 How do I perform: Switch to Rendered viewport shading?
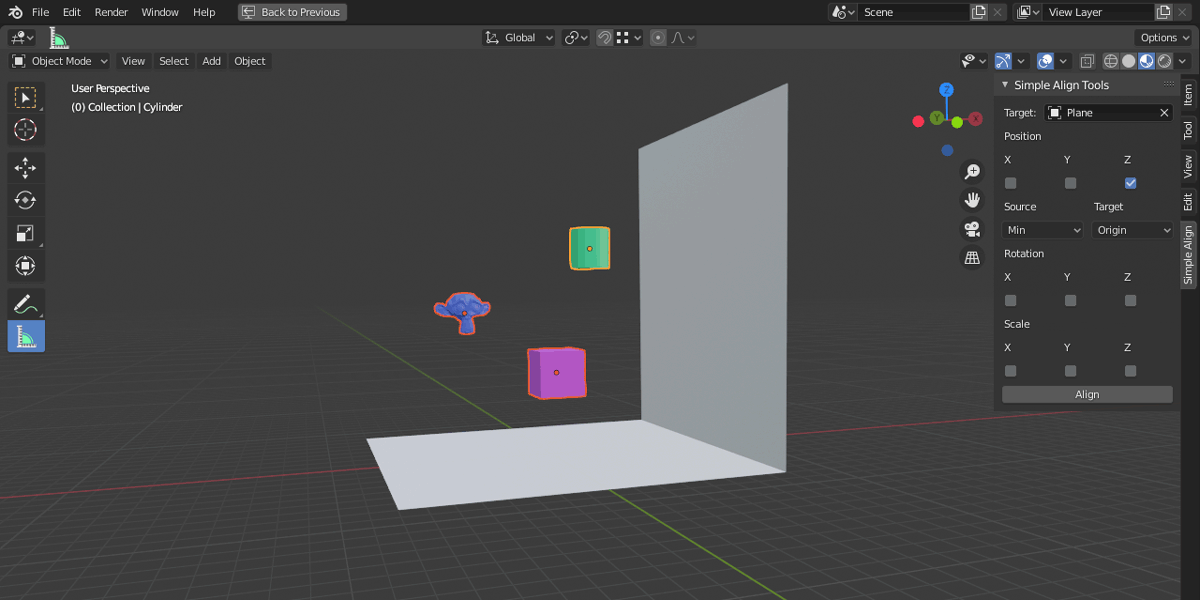pos(1165,61)
